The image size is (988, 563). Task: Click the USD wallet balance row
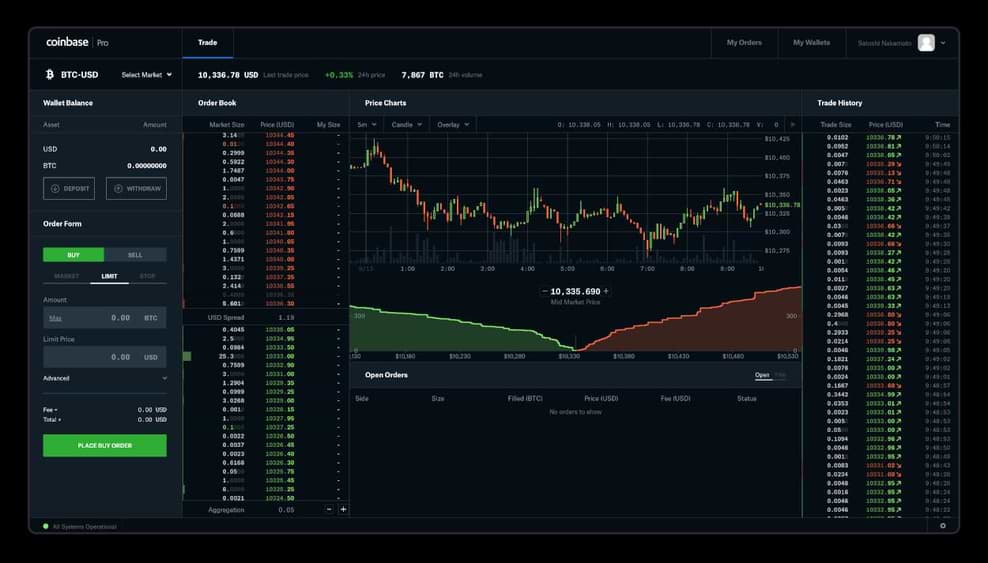pos(105,149)
